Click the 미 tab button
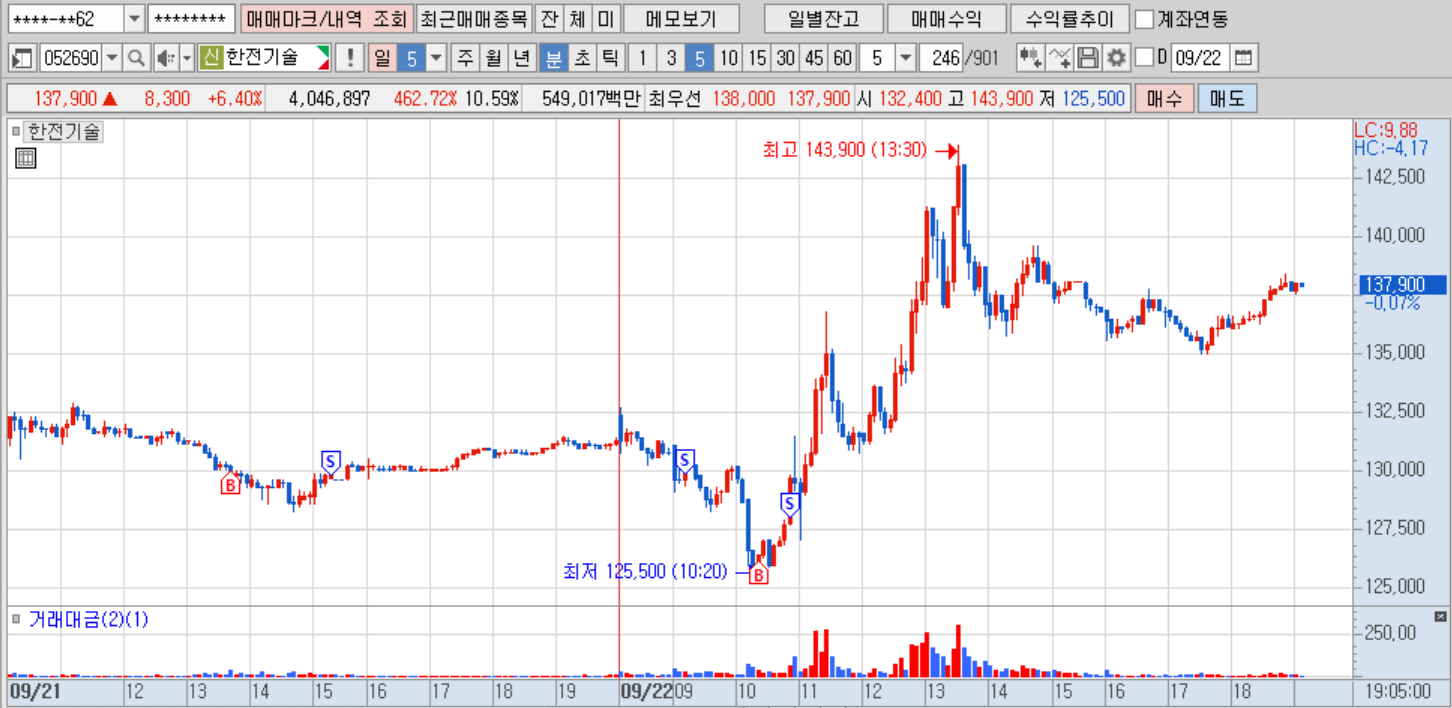The width and height of the screenshot is (1452, 708). tap(606, 19)
